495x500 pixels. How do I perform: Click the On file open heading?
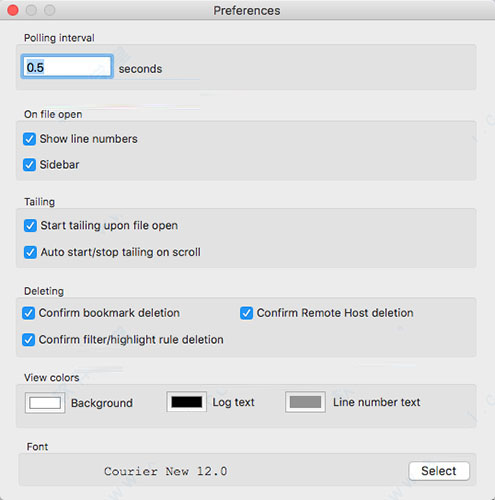point(53,114)
